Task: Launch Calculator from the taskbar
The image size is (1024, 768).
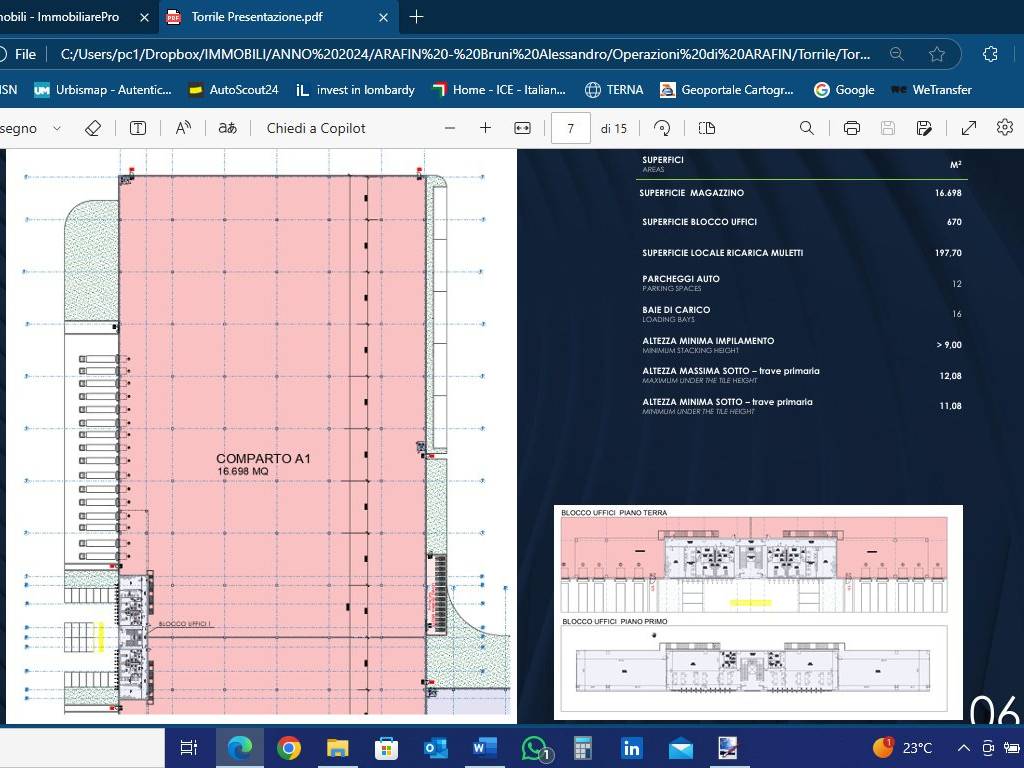Action: [x=583, y=748]
